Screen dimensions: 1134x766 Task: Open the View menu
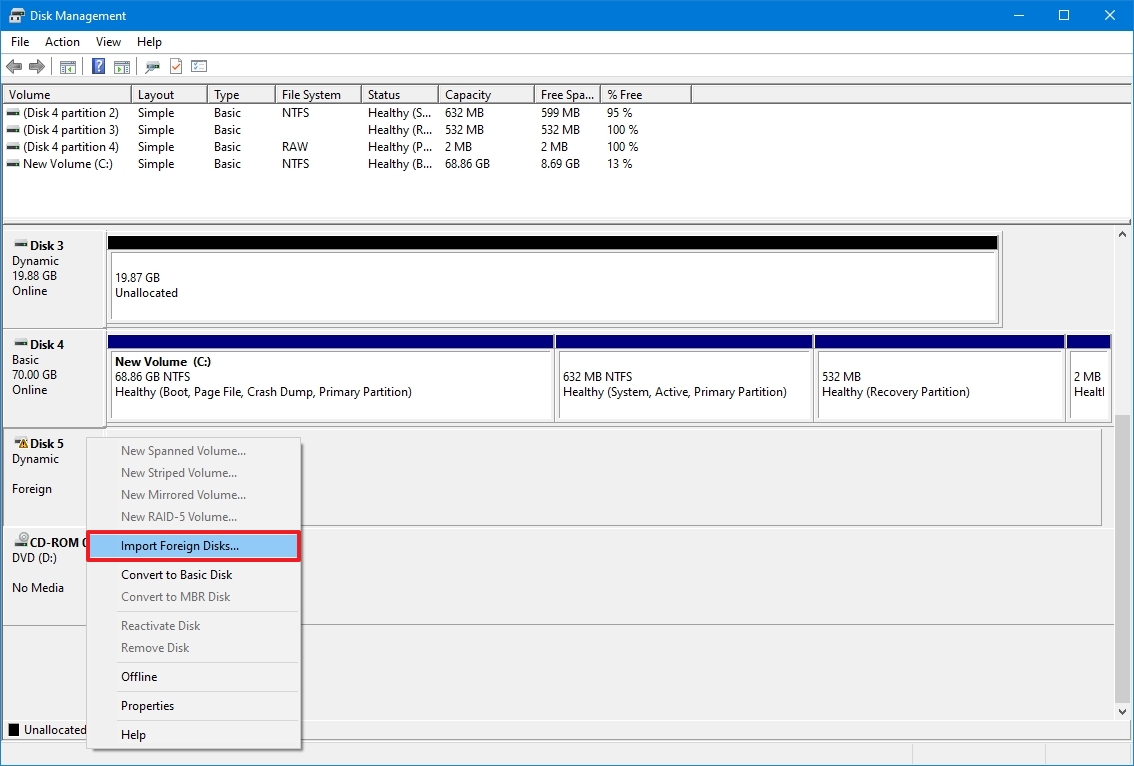click(x=108, y=42)
